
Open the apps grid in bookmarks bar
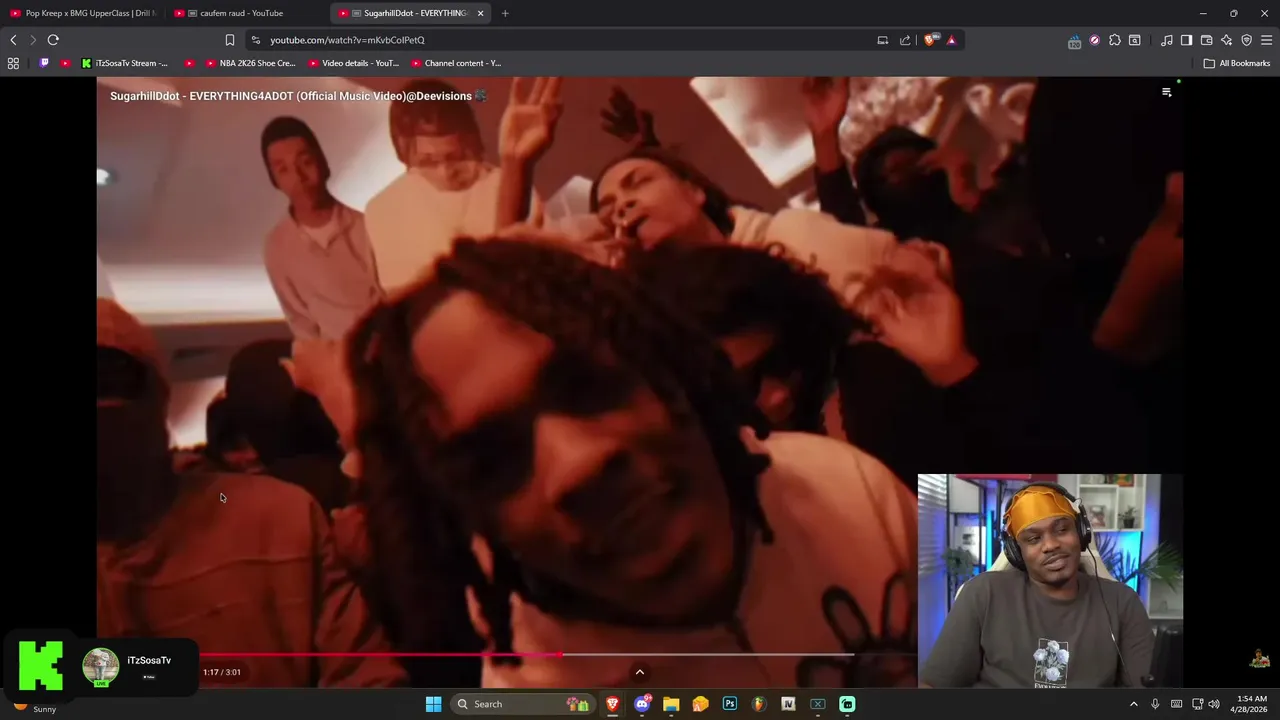point(13,63)
